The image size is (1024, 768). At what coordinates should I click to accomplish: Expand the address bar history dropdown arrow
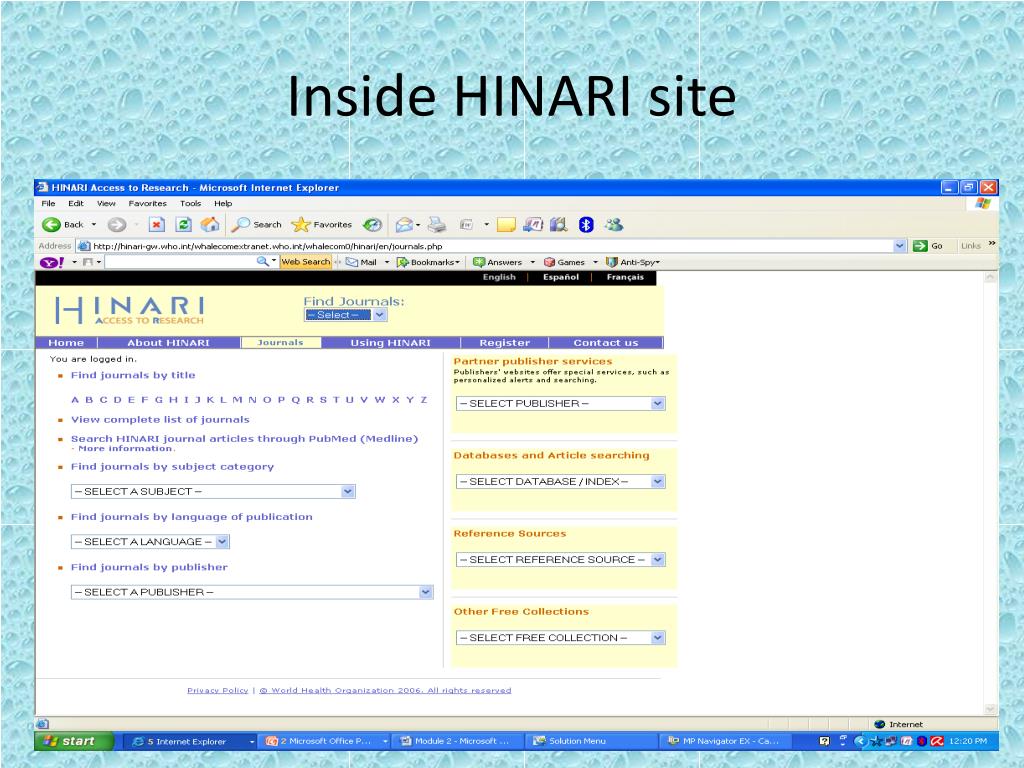pyautogui.click(x=900, y=246)
